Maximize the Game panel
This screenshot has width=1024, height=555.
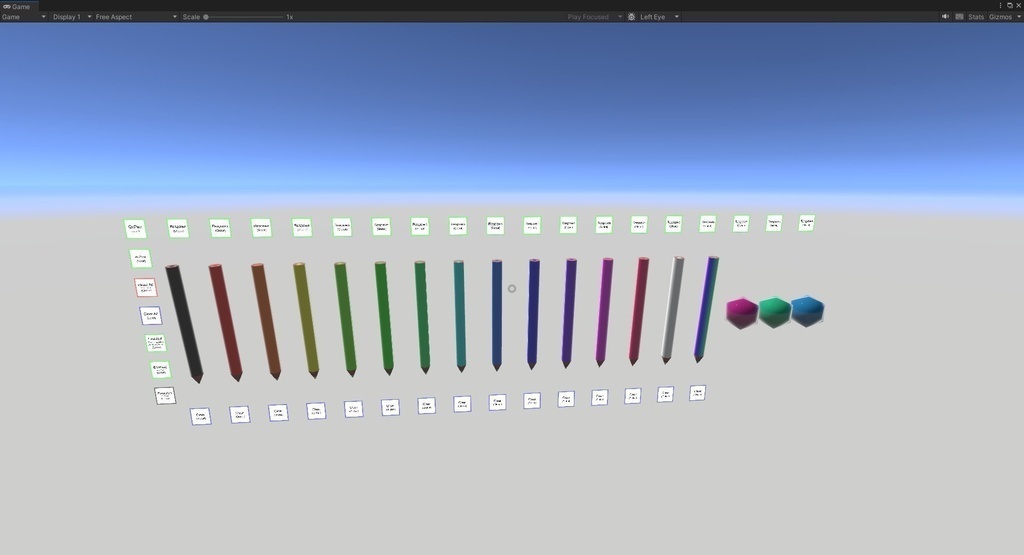coord(1010,5)
